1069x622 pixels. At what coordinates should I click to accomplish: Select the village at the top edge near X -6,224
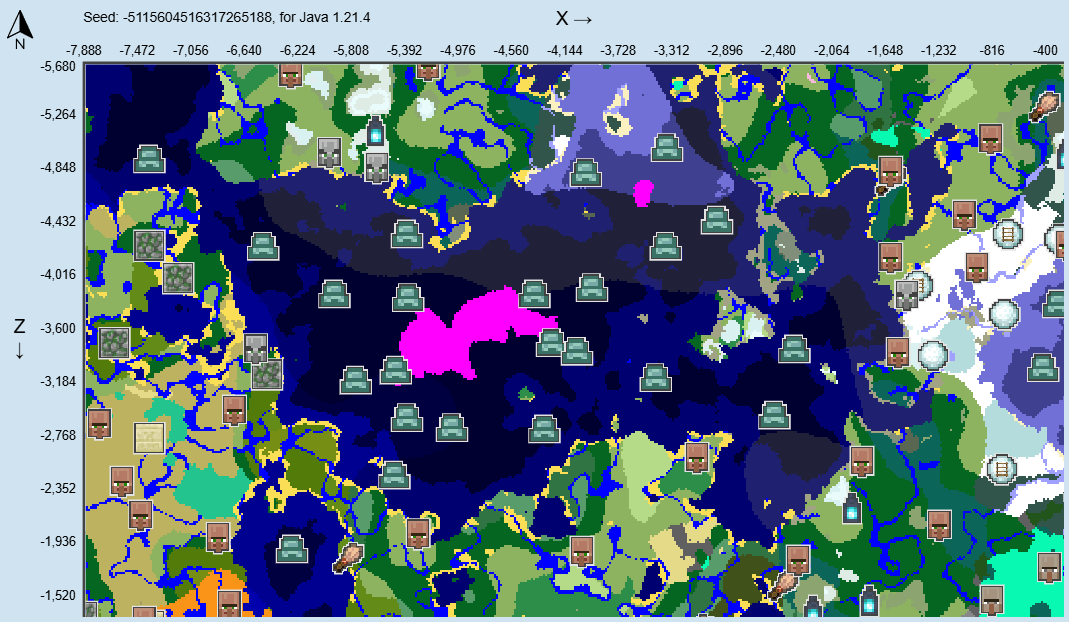click(x=291, y=74)
